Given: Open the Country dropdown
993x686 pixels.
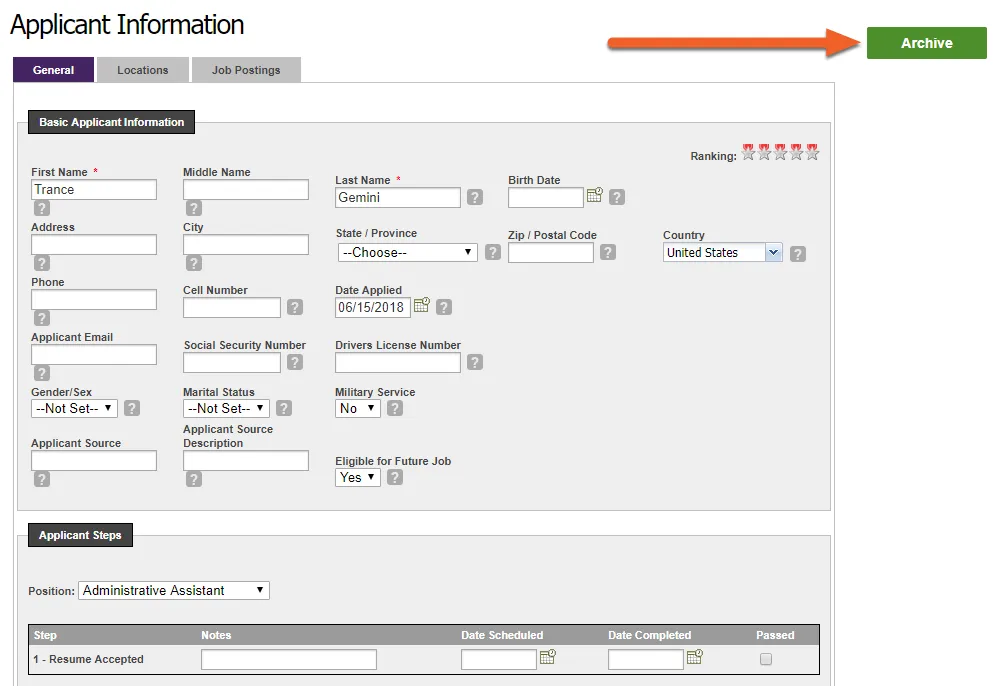Looking at the screenshot, I should tap(723, 253).
